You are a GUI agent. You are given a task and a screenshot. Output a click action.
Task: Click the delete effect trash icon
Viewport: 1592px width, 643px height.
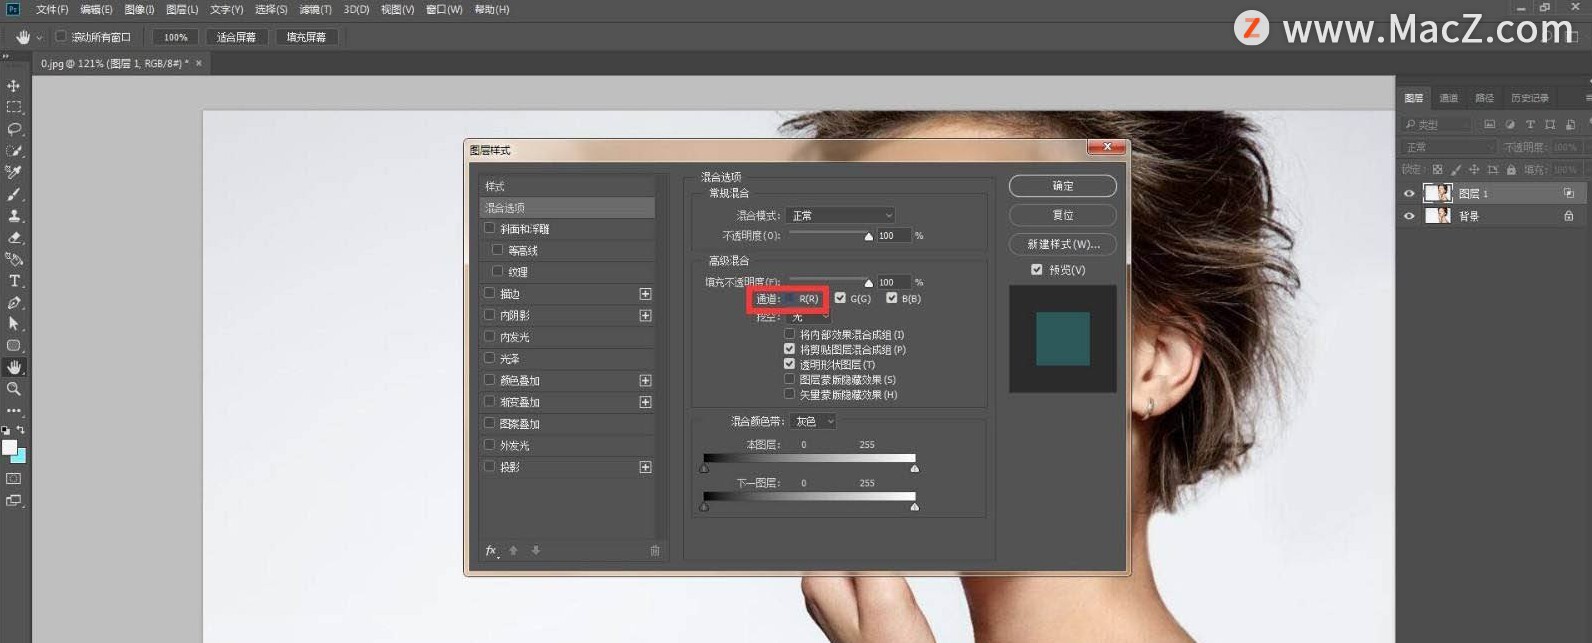pyautogui.click(x=655, y=551)
